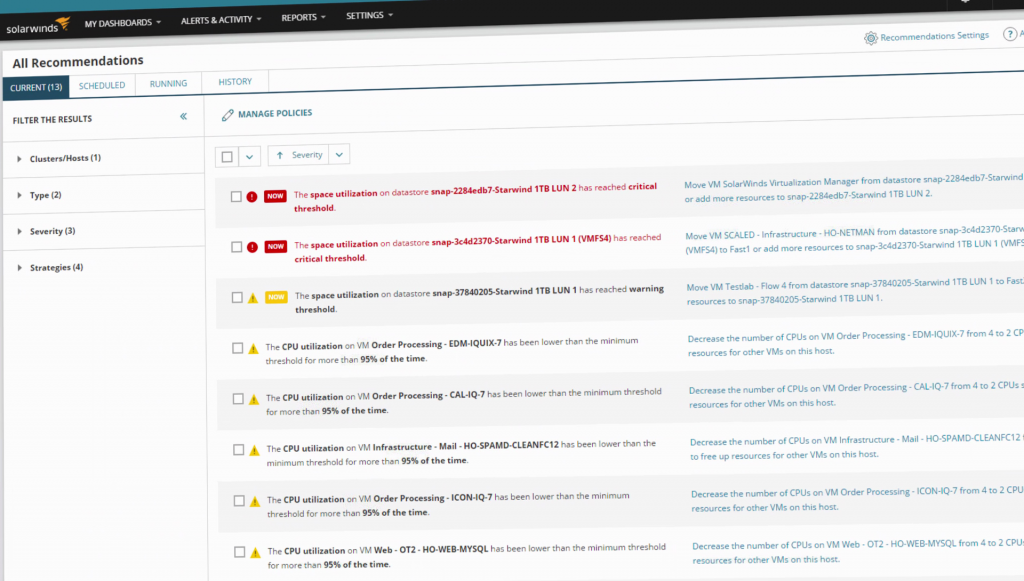The height and width of the screenshot is (581, 1024).
Task: Check the CAL-IQ-7 CPU recommendation
Action: tap(238, 399)
